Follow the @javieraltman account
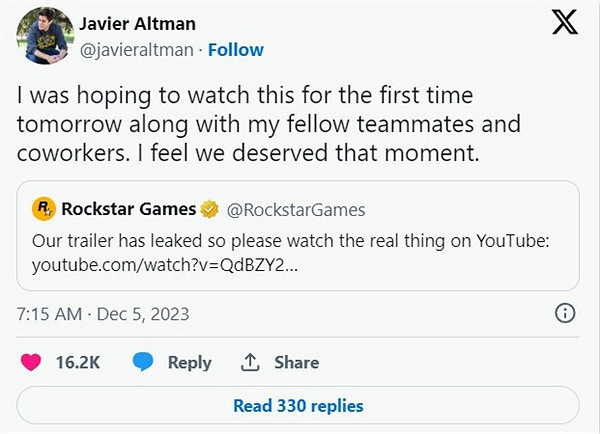600x434 pixels. point(235,49)
